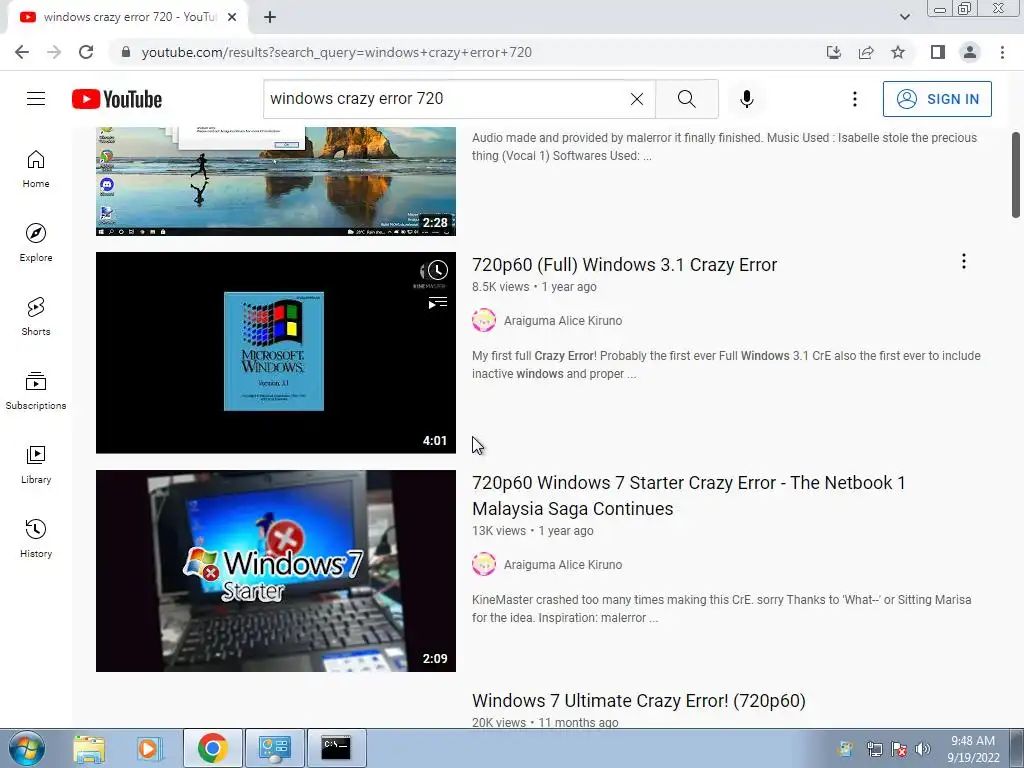Open Shorts in the sidebar
The image size is (1024, 768).
click(36, 317)
